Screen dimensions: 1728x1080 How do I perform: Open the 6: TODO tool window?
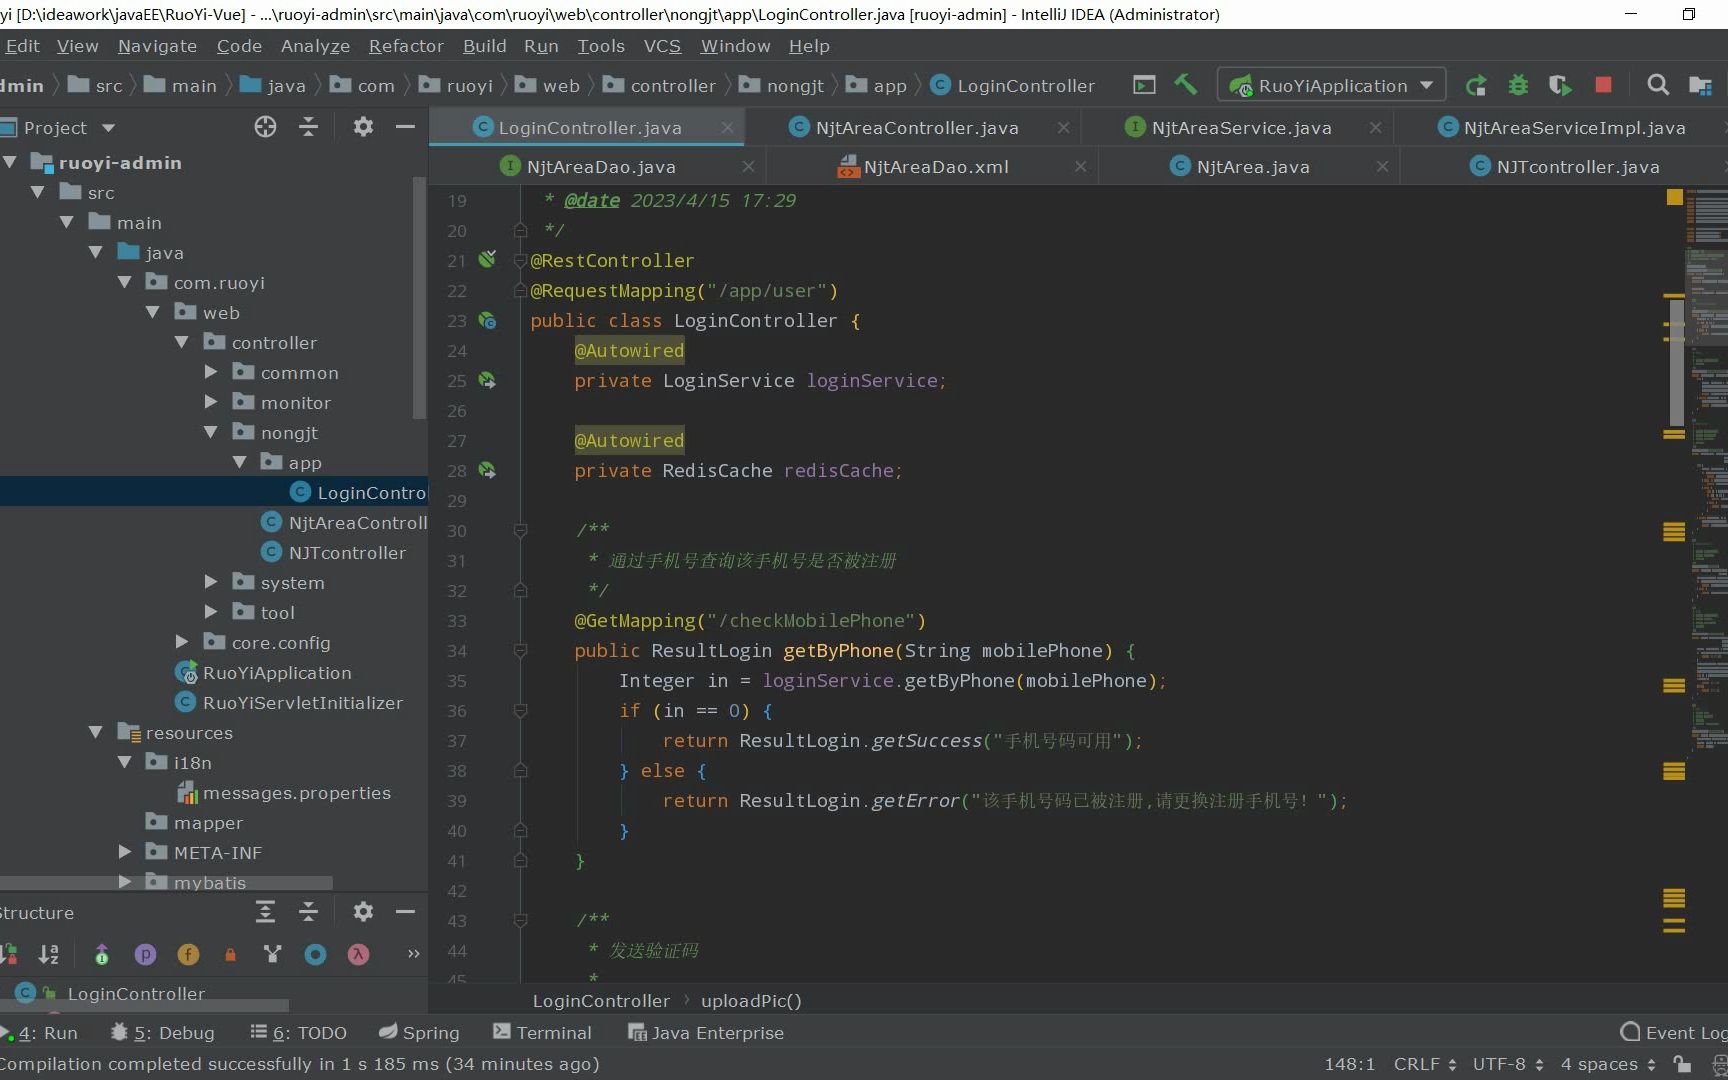click(298, 1033)
